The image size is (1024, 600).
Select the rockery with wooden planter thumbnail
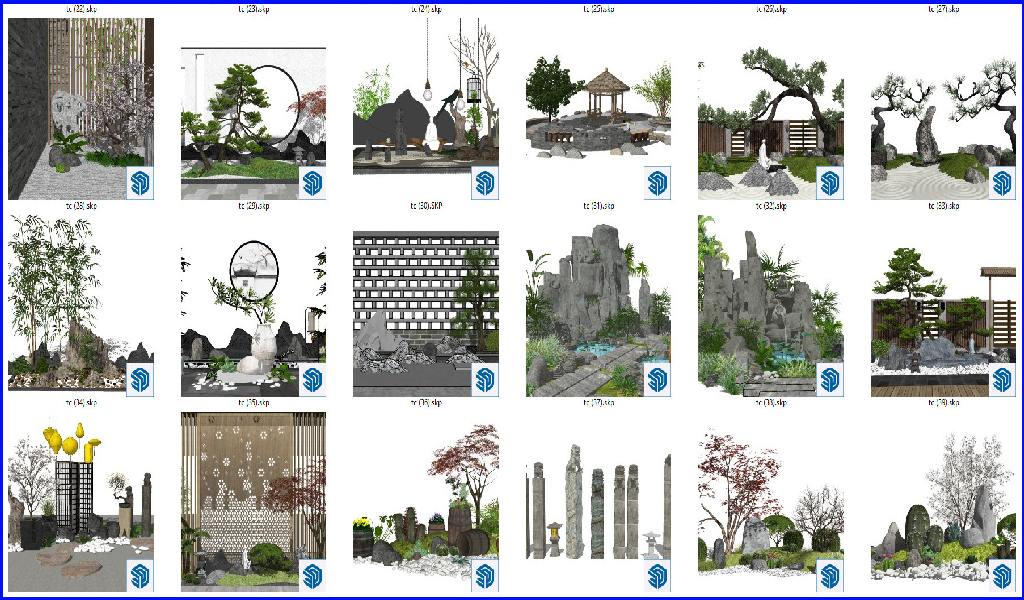click(770, 305)
